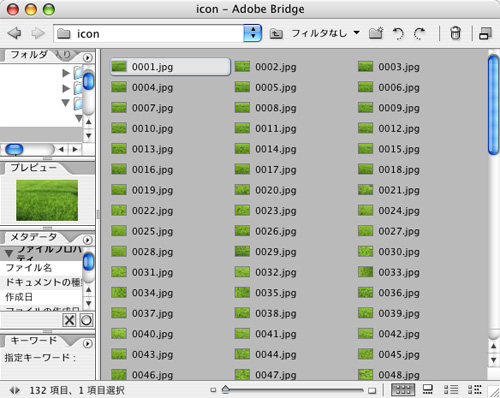
Task: Go back to the previous folder
Action: (x=14, y=33)
